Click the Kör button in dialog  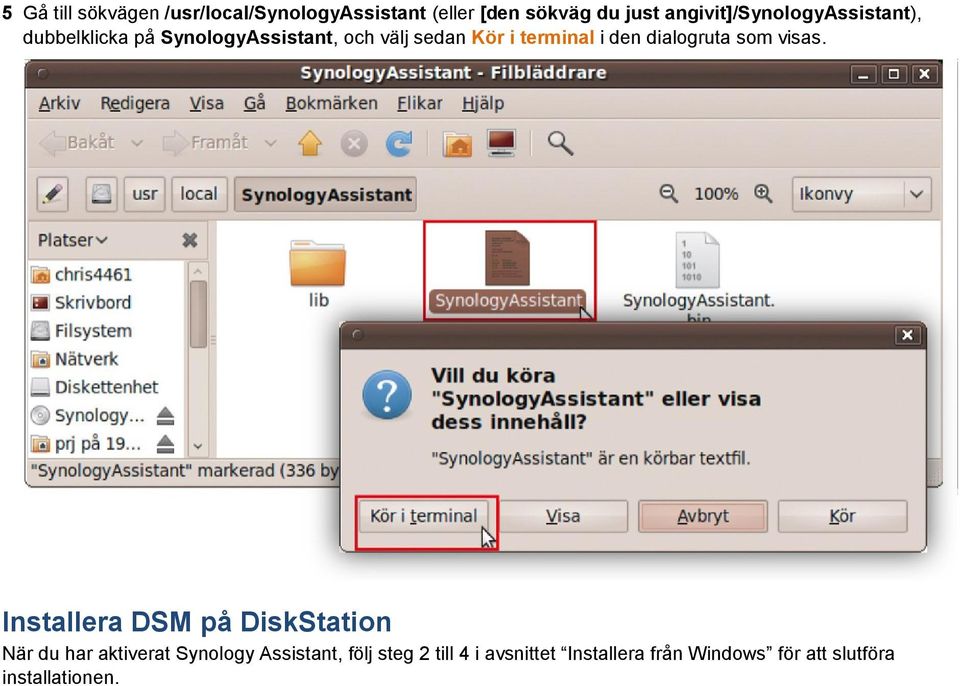[842, 516]
